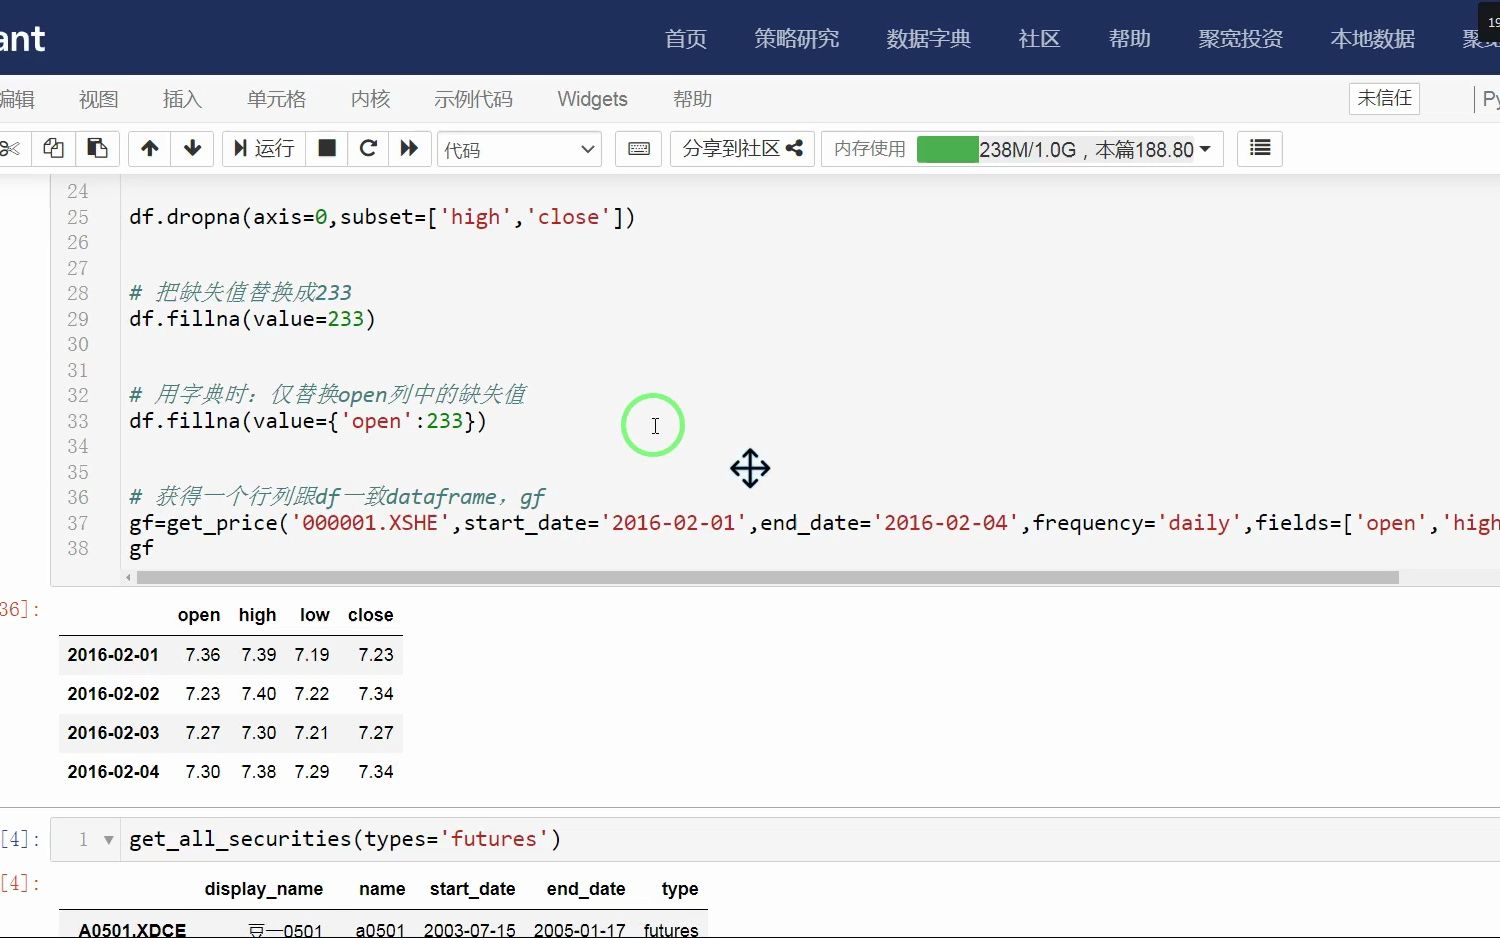Open 帮助 in top navigation bar

pos(1129,39)
